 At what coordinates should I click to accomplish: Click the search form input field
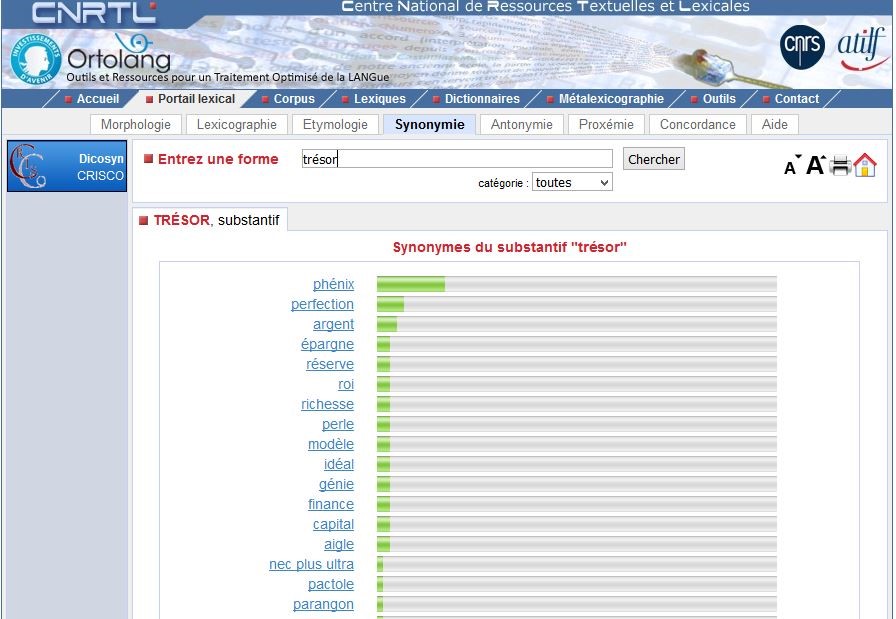pyautogui.click(x=457, y=159)
